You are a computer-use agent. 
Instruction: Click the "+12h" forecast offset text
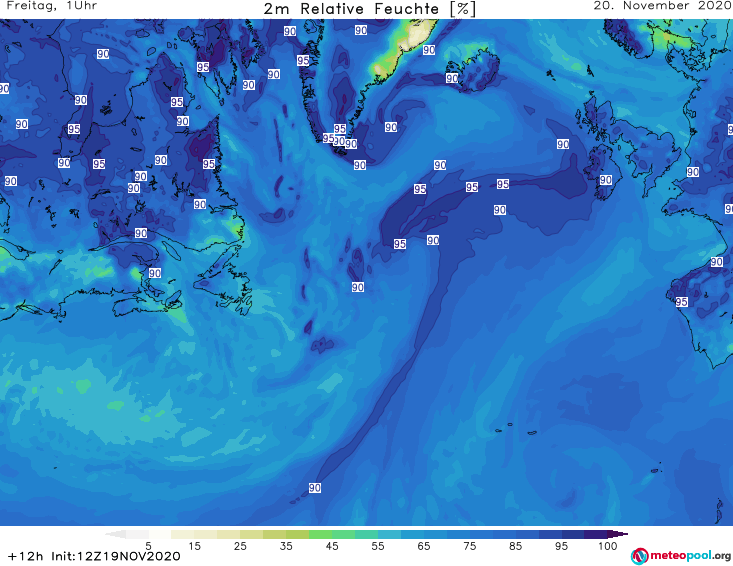pos(25,556)
